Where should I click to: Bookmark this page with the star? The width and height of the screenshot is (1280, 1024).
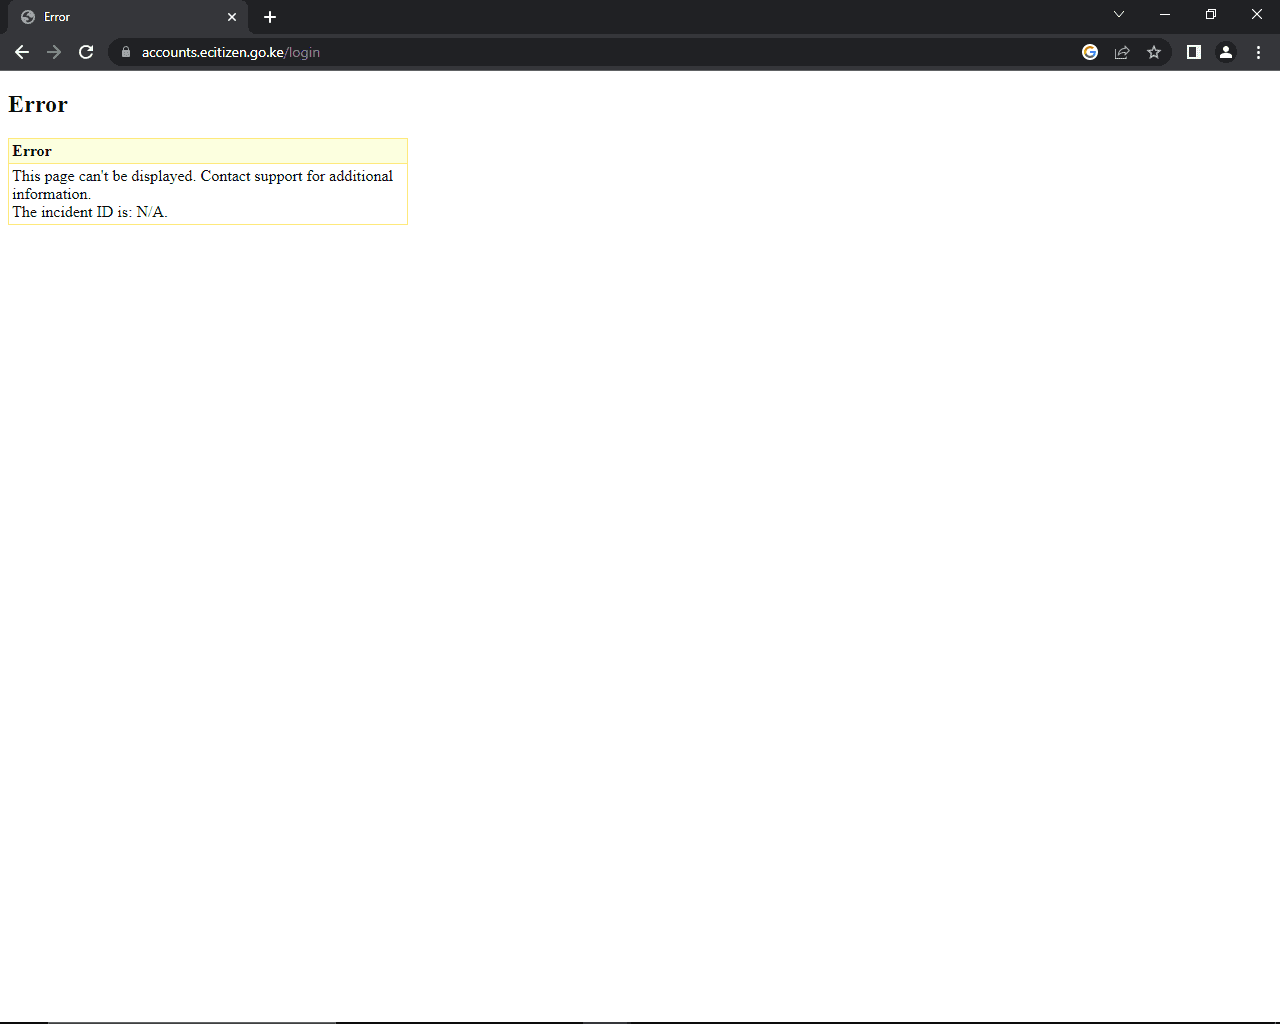[1154, 52]
